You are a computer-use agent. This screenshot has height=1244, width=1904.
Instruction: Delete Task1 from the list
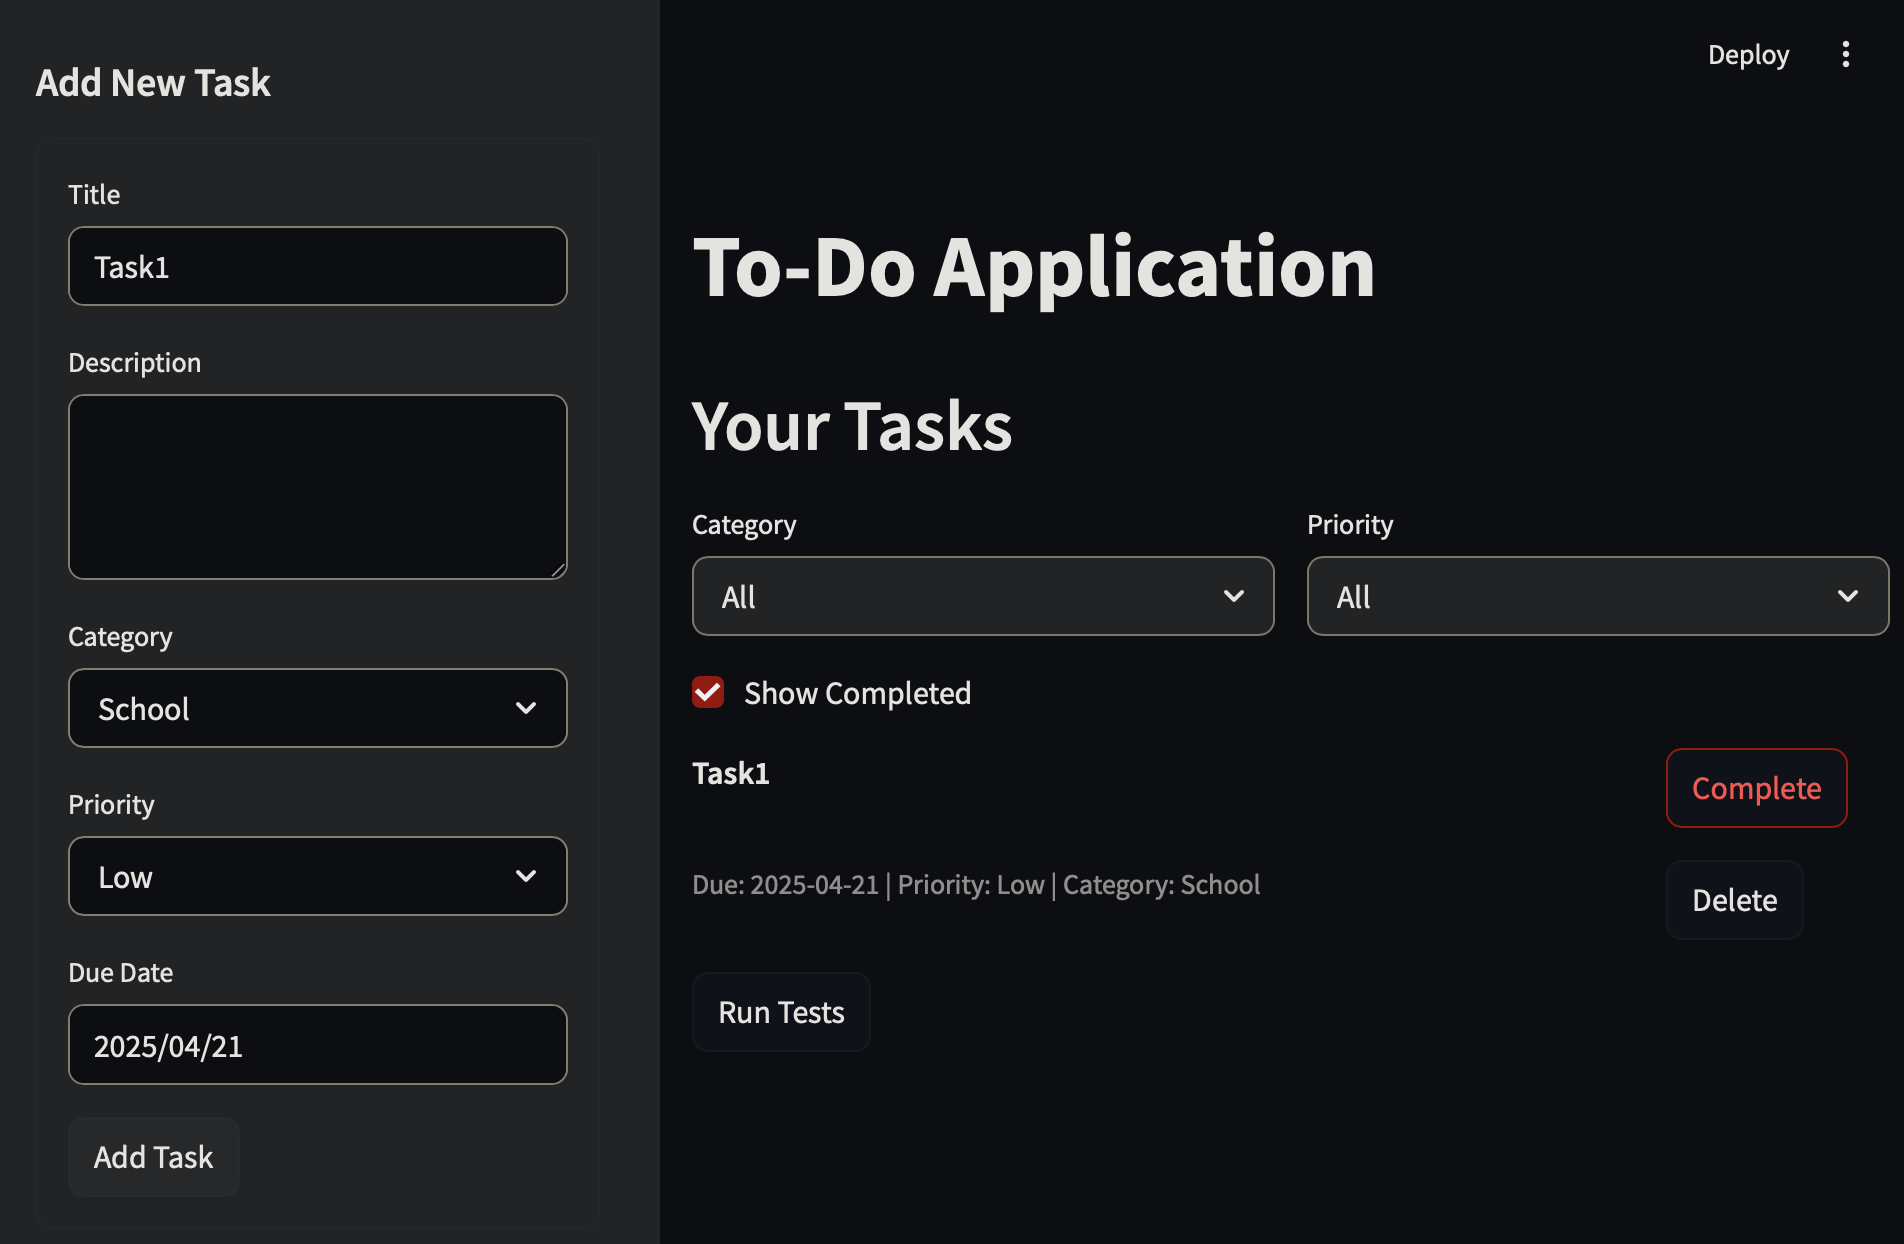point(1735,900)
